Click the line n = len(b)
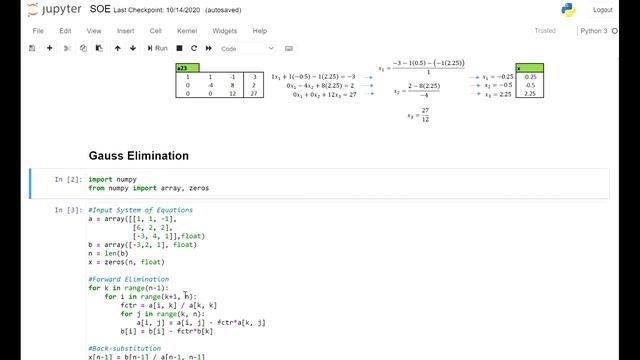640x360 pixels. pyautogui.click(x=109, y=253)
